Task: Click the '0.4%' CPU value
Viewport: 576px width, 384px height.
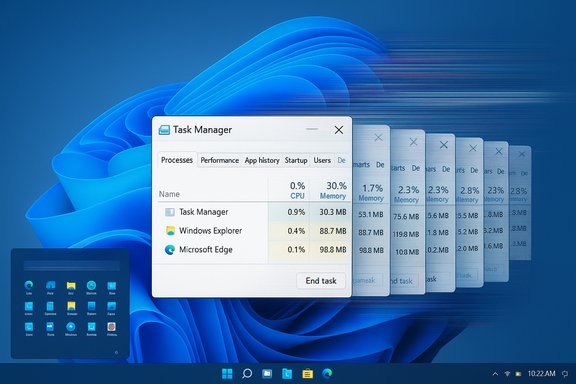Action: click(296, 231)
